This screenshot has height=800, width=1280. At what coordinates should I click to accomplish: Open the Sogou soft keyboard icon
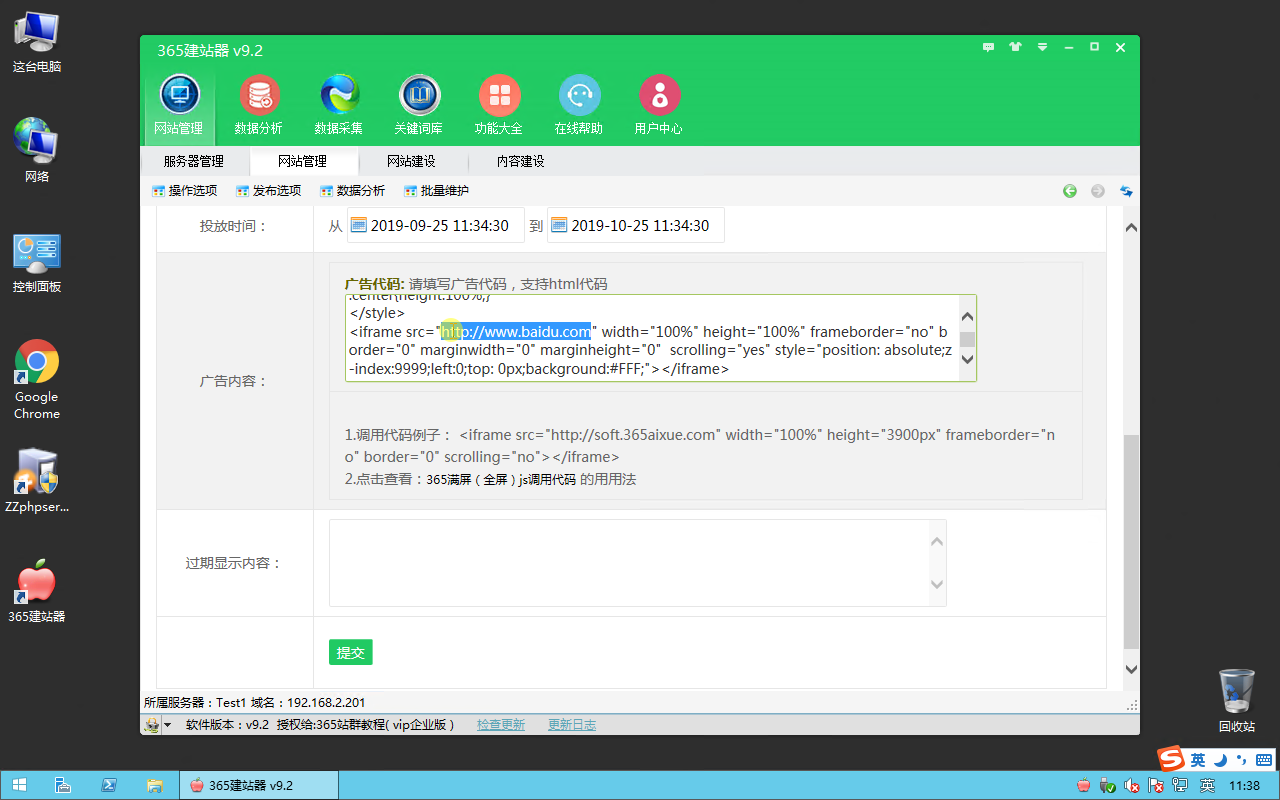(1264, 760)
